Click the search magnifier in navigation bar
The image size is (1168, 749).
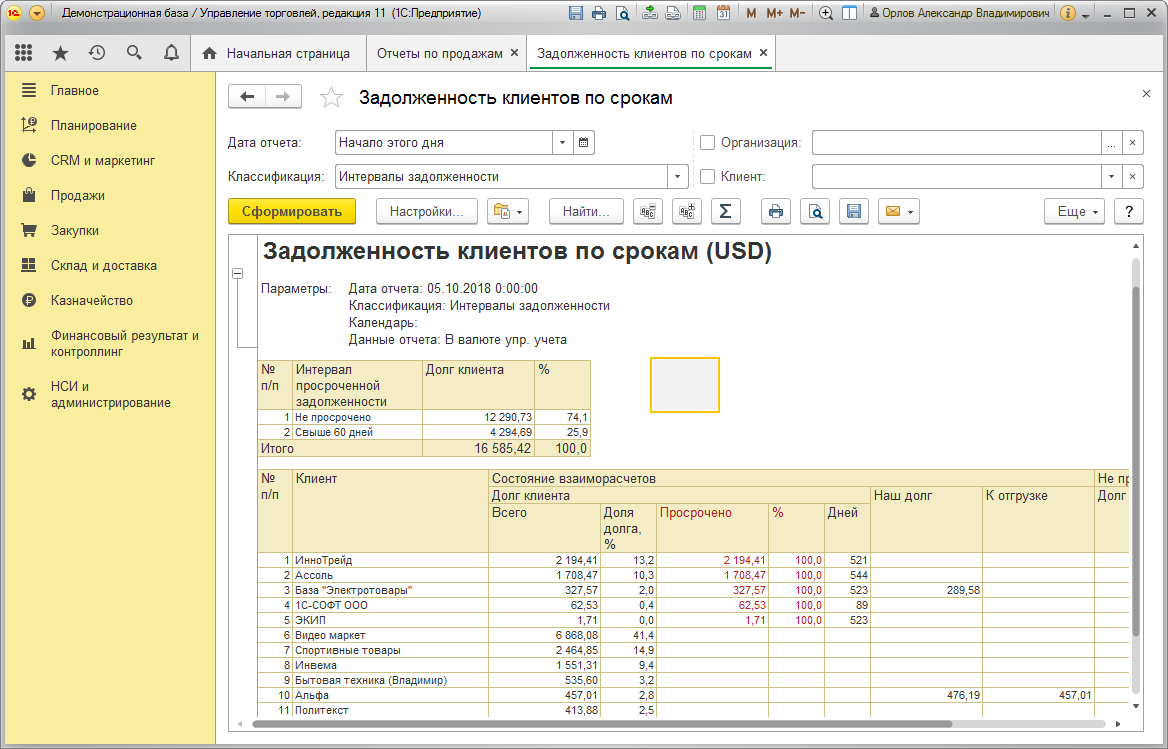click(x=134, y=53)
